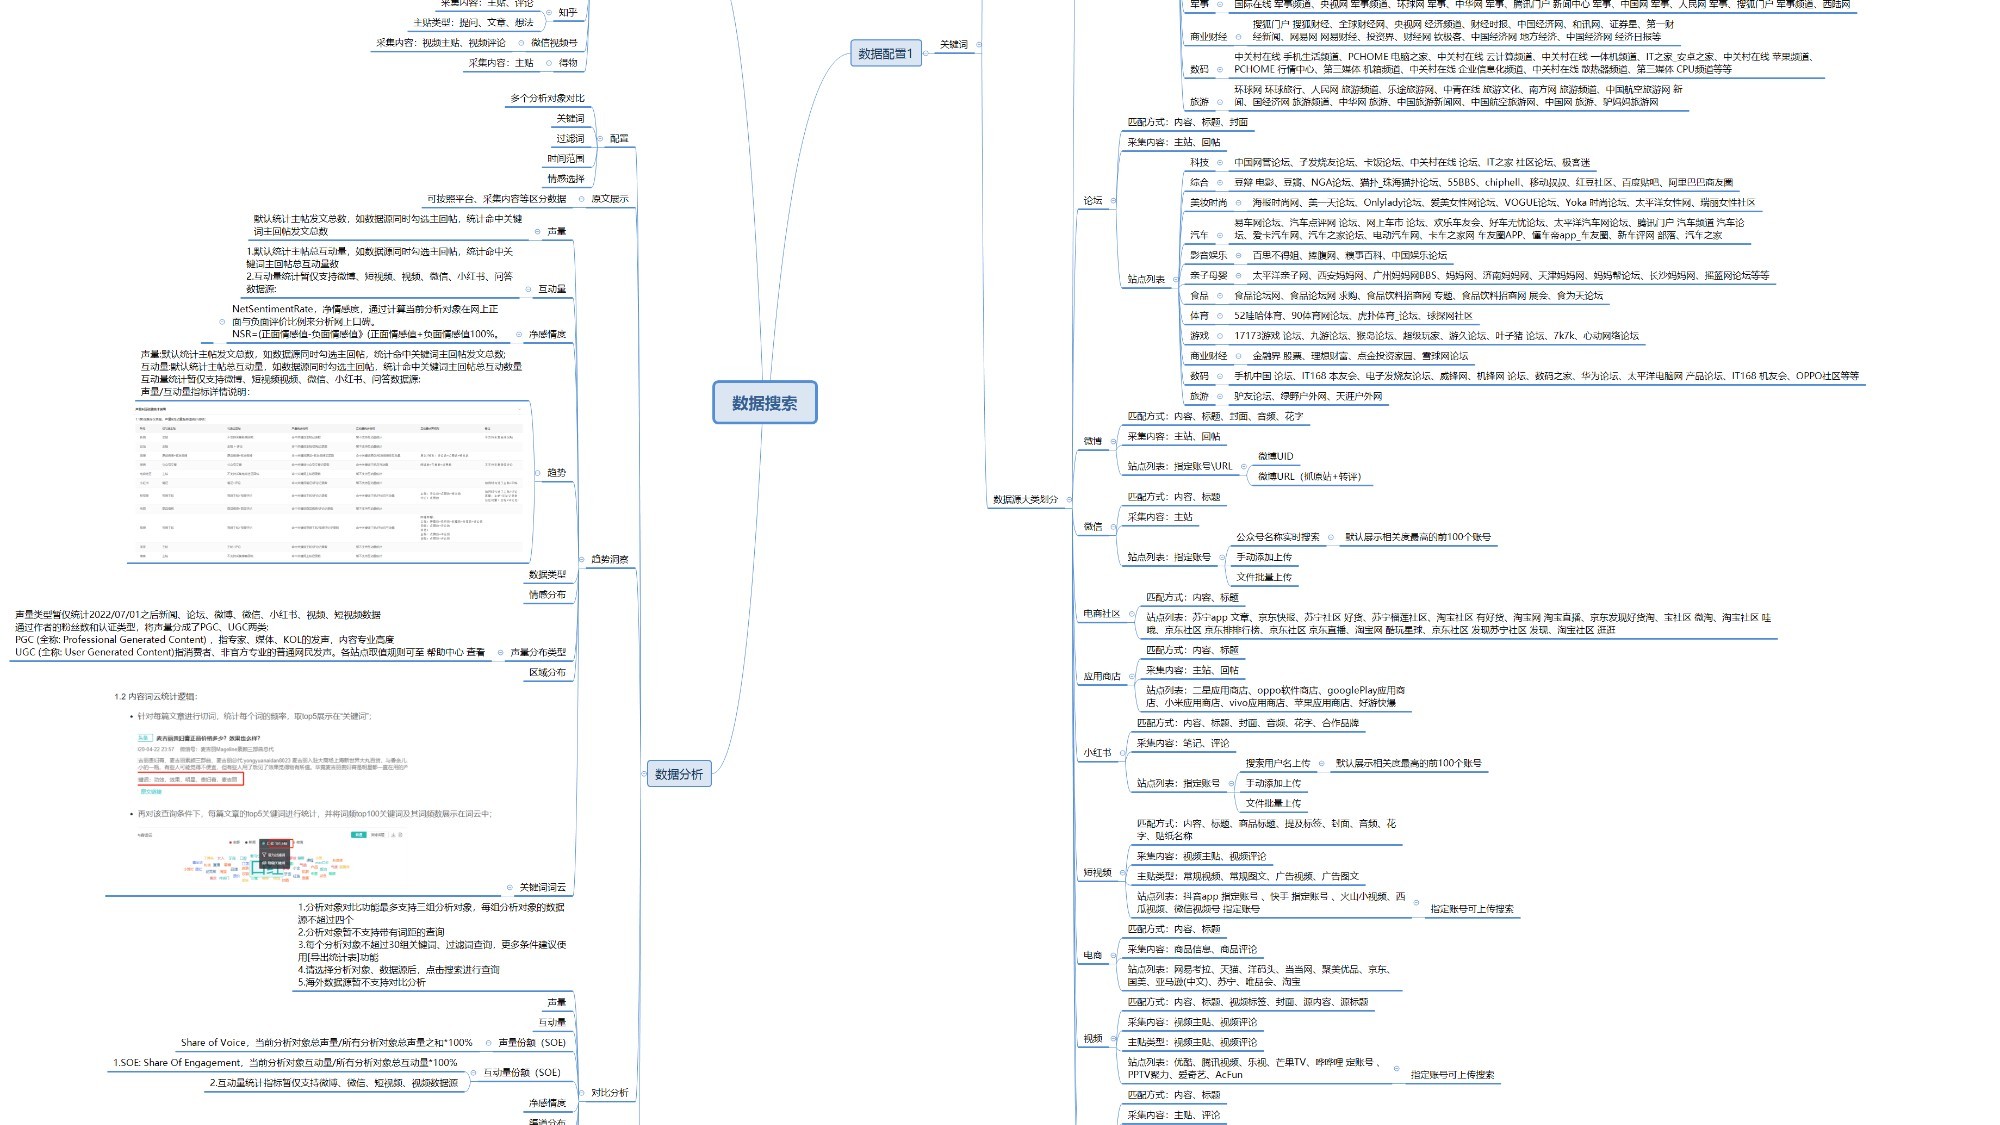Select the 趋势 node
This screenshot has height=1125, width=2000.
pyautogui.click(x=556, y=473)
